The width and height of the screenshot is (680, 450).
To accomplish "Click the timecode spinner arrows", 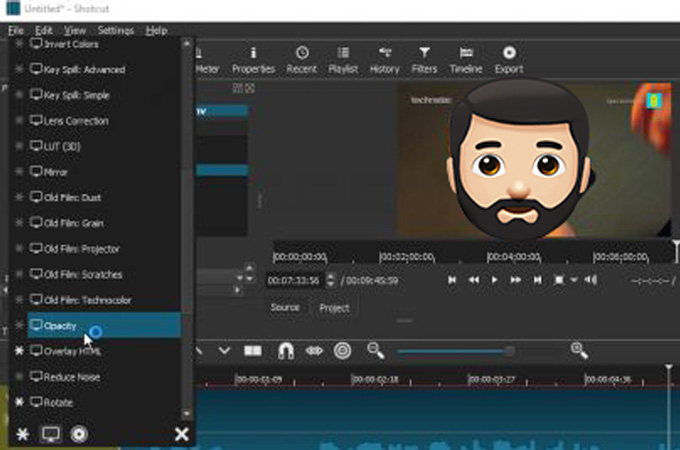I will point(329,281).
